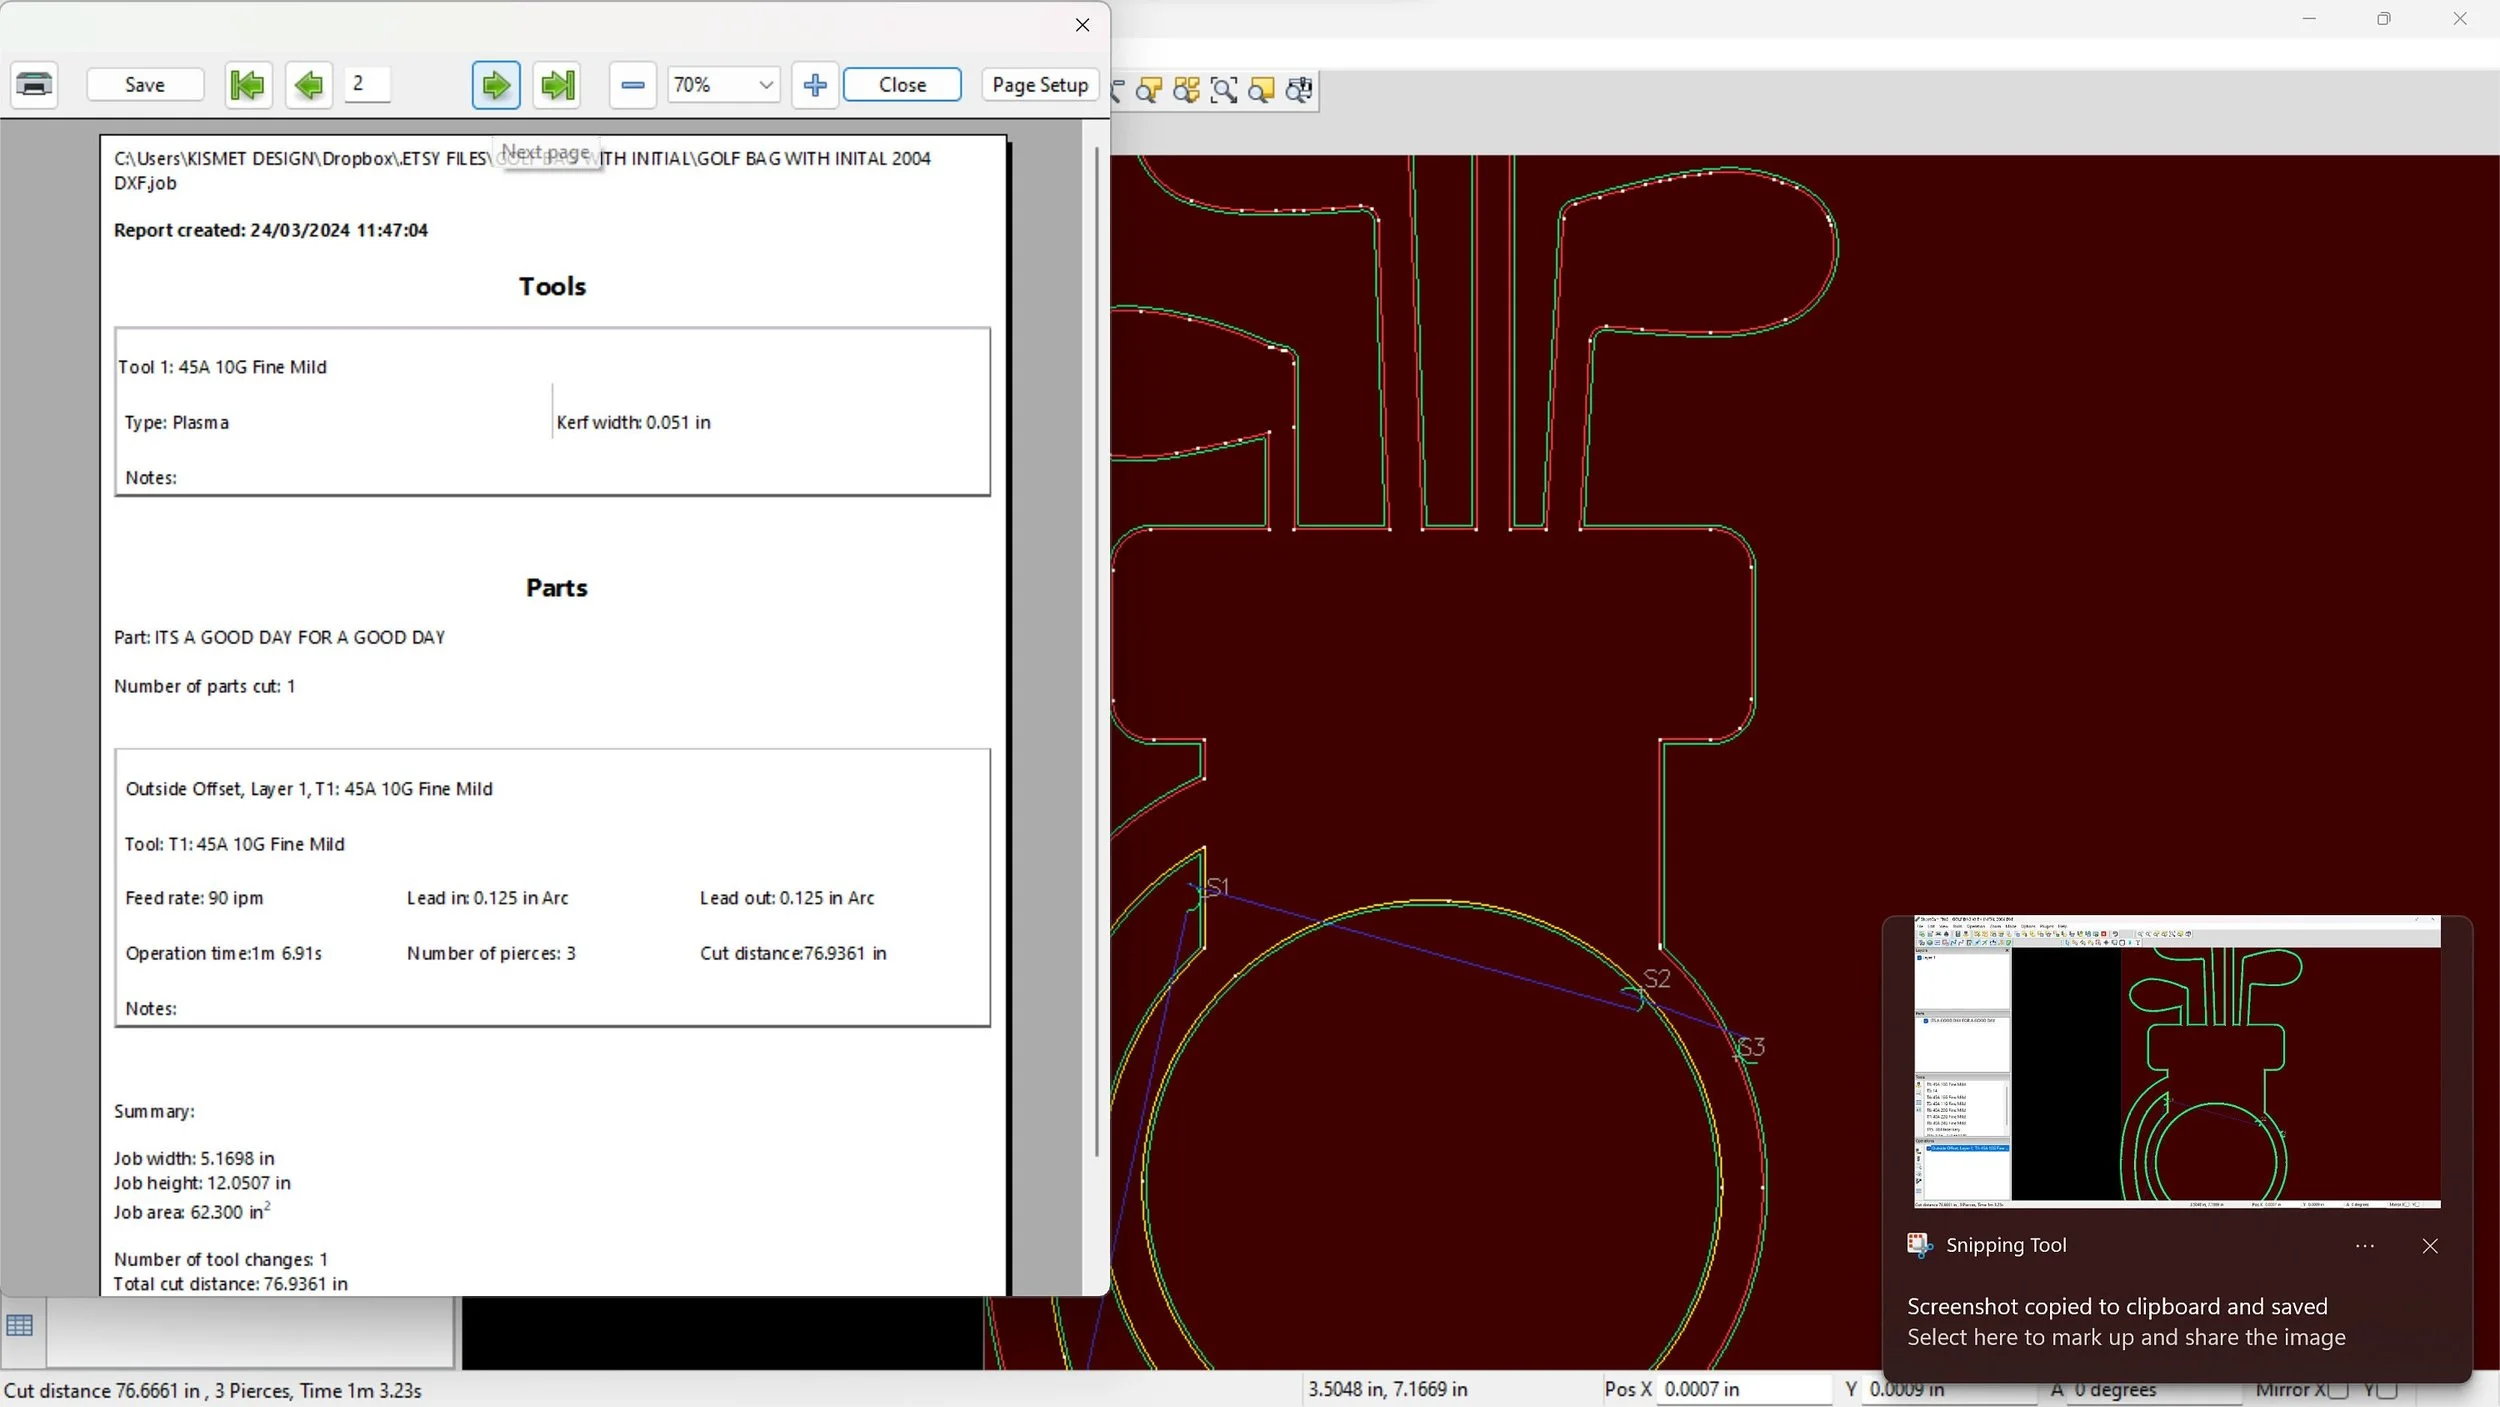Click the Snipping Tool screenshot thumbnail
The image size is (2500, 1407).
pos(2176,1060)
